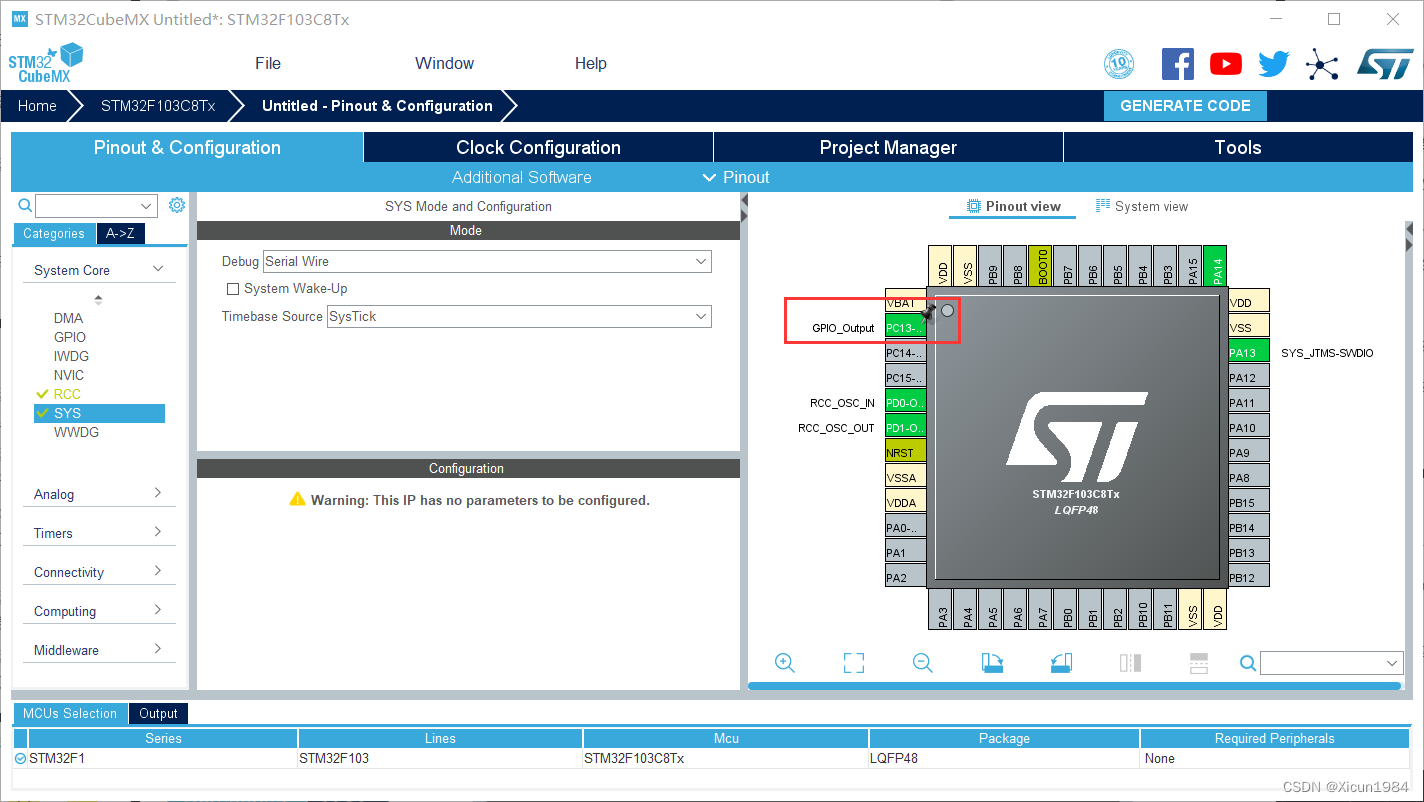
Task: Open the Output tab at the bottom
Action: pos(158,713)
